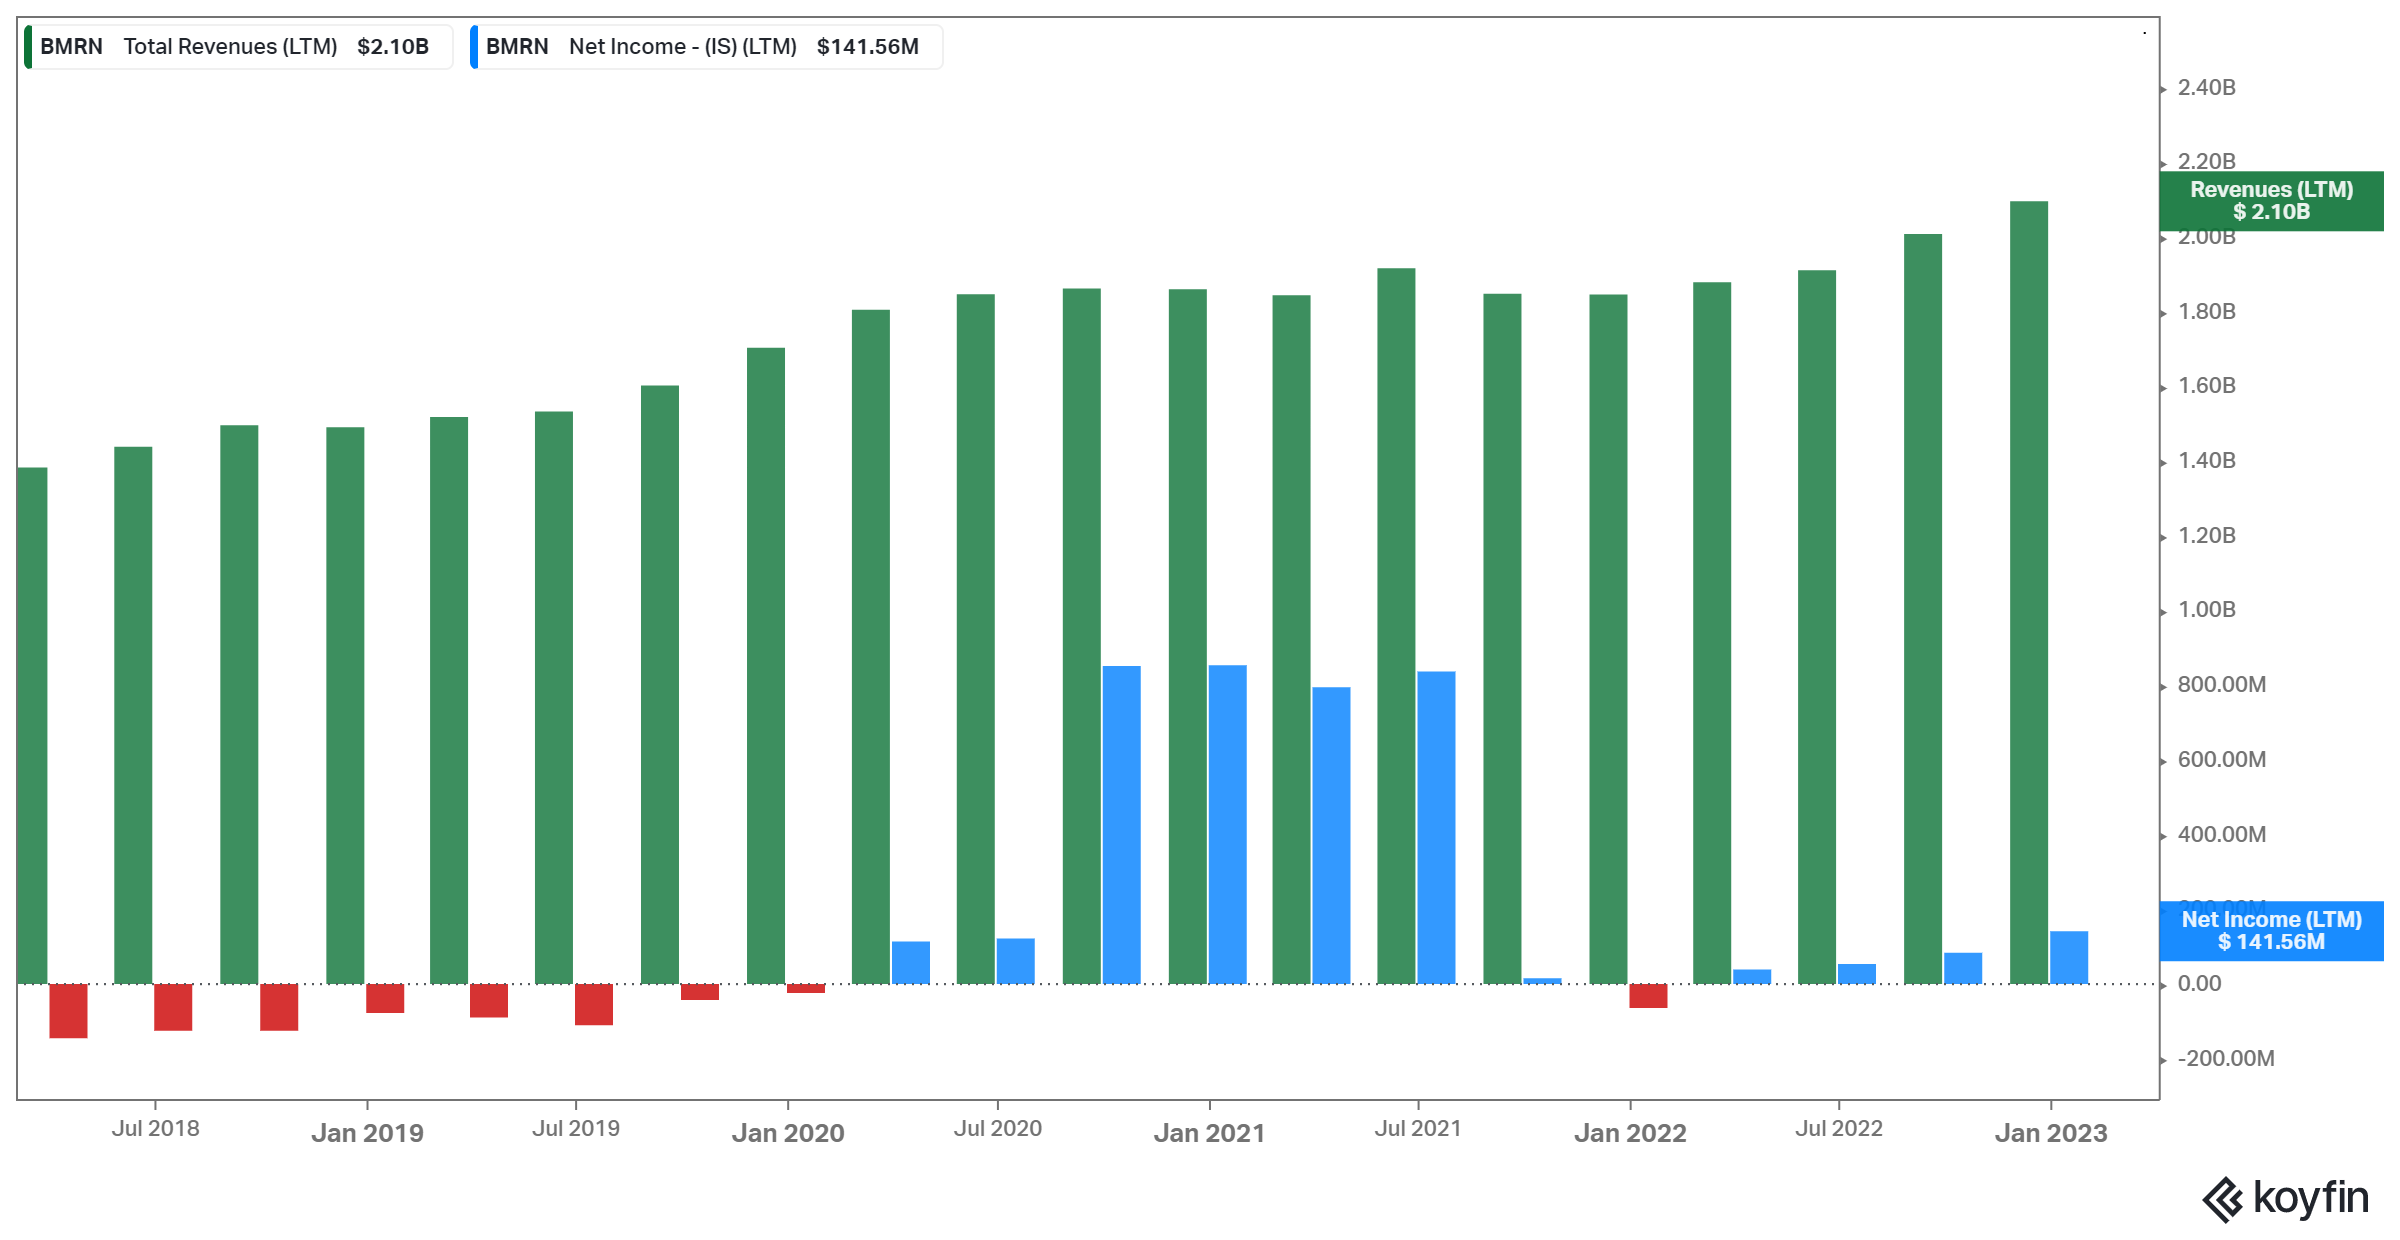The height and width of the screenshot is (1240, 2400).
Task: Select the leftmost red net income bar
Action: 68,1011
